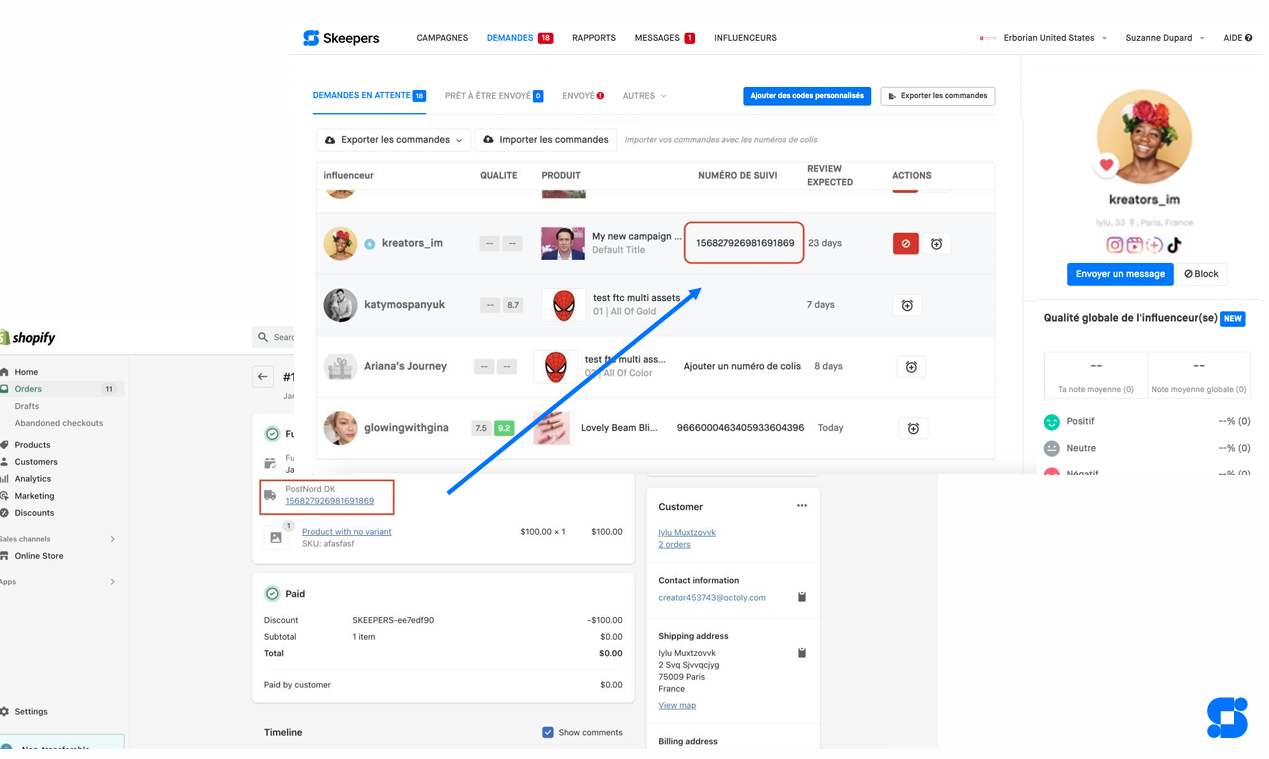This screenshot has height=759, width=1269.
Task: Click the Shopify back arrow button
Action: [263, 377]
